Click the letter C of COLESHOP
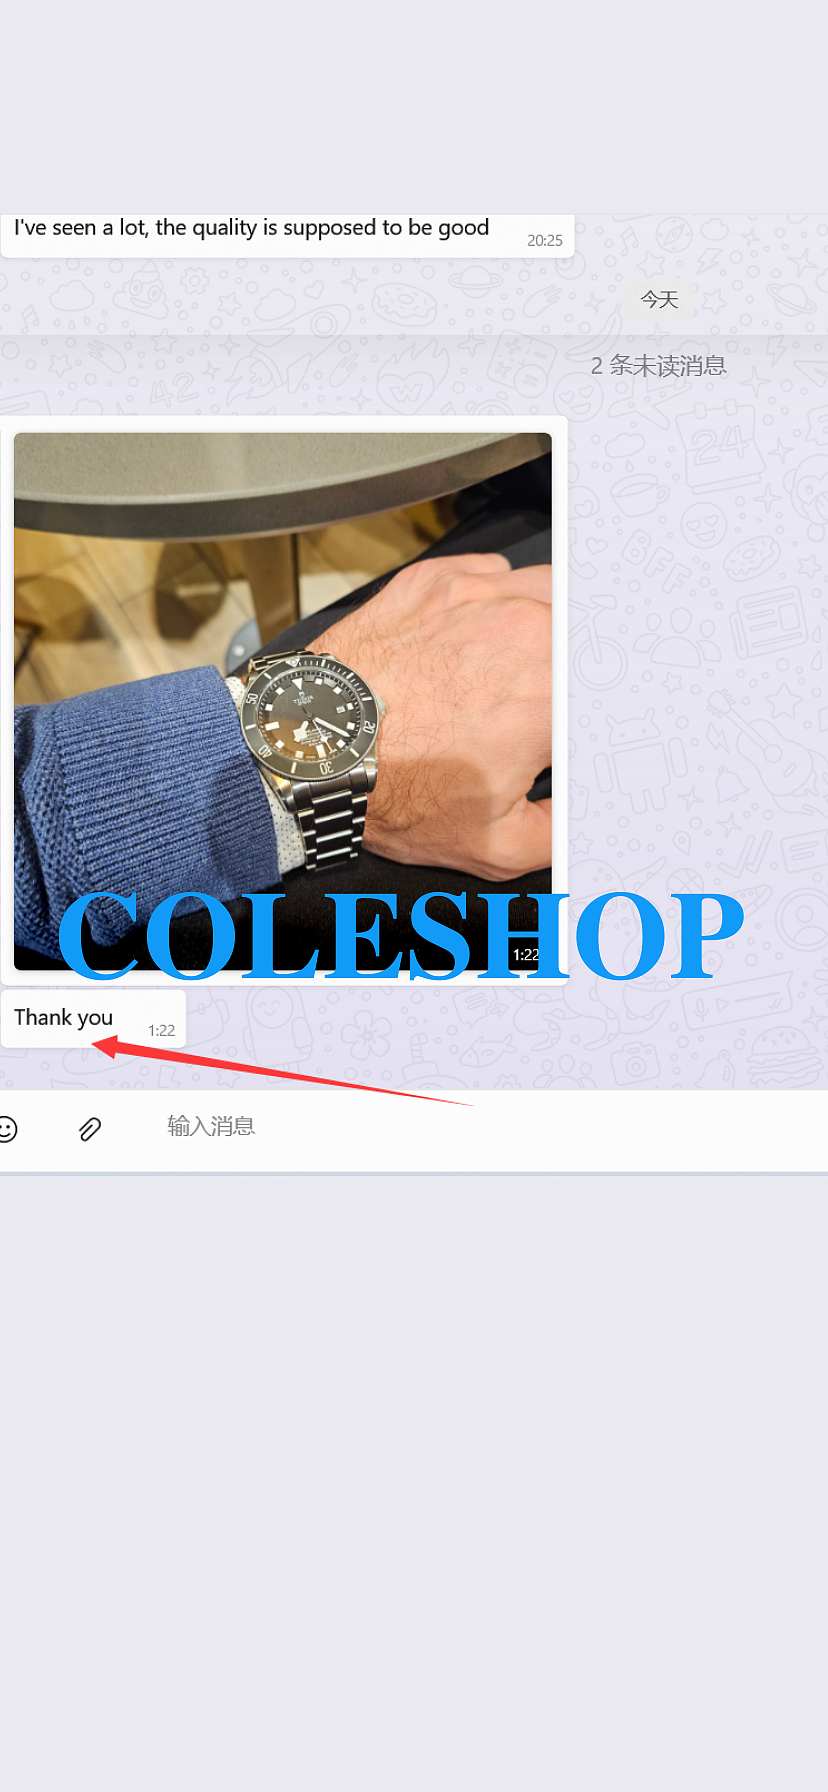This screenshot has width=828, height=1792. [x=99, y=936]
